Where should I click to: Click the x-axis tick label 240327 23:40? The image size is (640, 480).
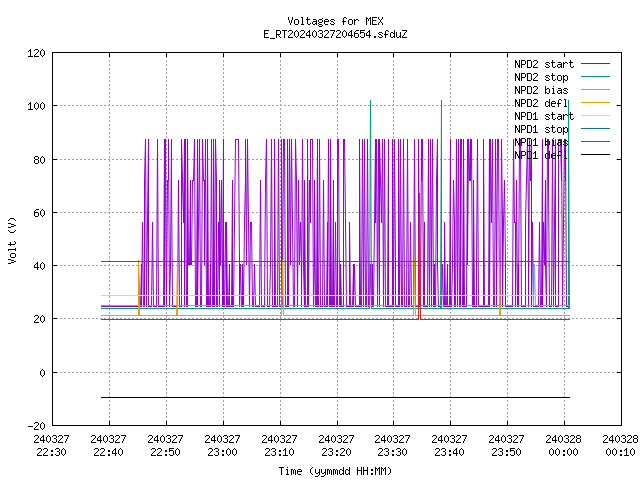click(x=449, y=446)
